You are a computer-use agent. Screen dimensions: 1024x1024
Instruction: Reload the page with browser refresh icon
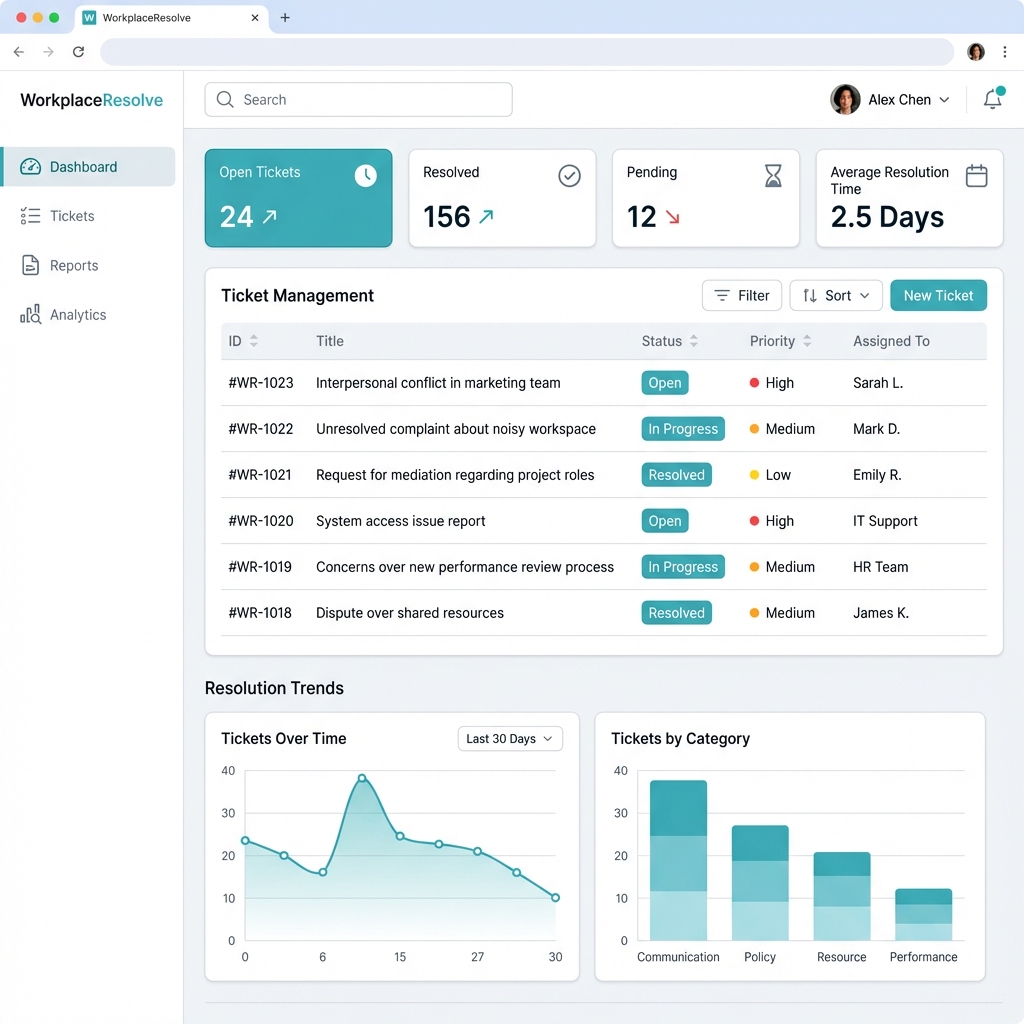(78, 52)
